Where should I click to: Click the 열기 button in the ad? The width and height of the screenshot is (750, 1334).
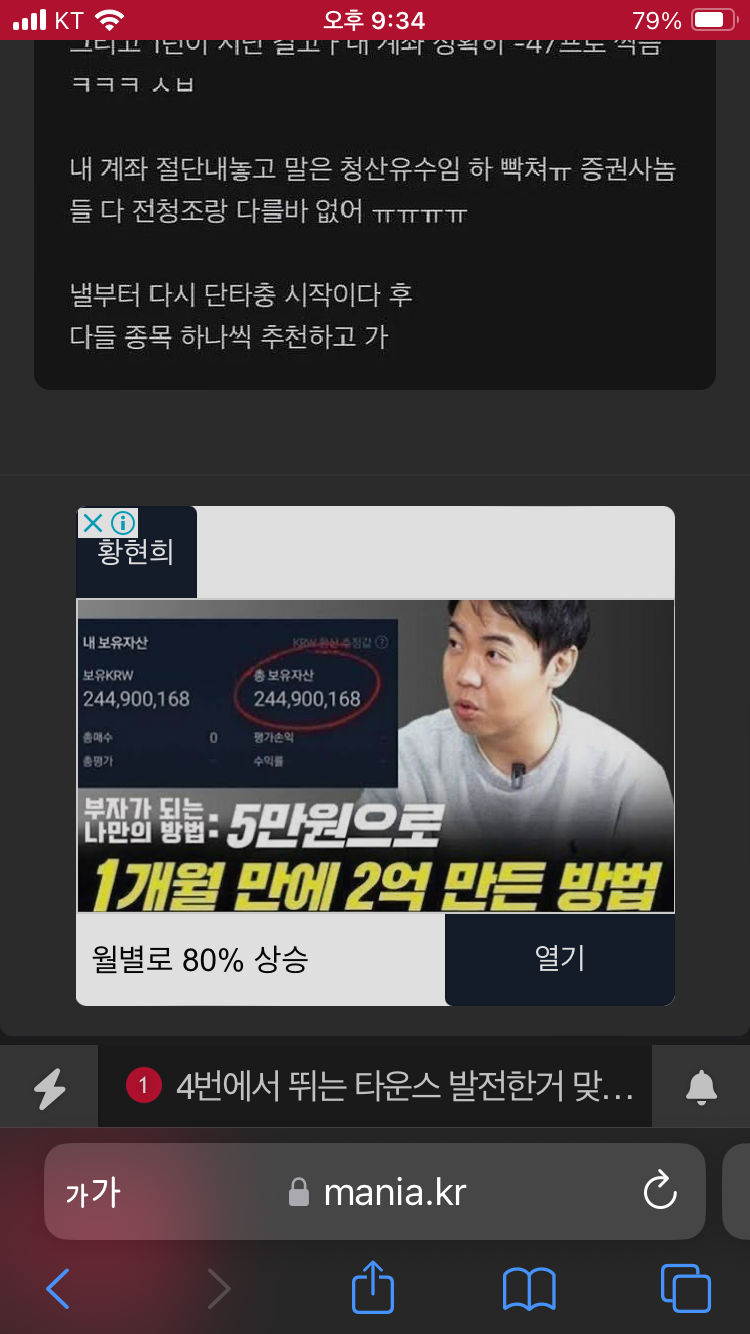560,960
